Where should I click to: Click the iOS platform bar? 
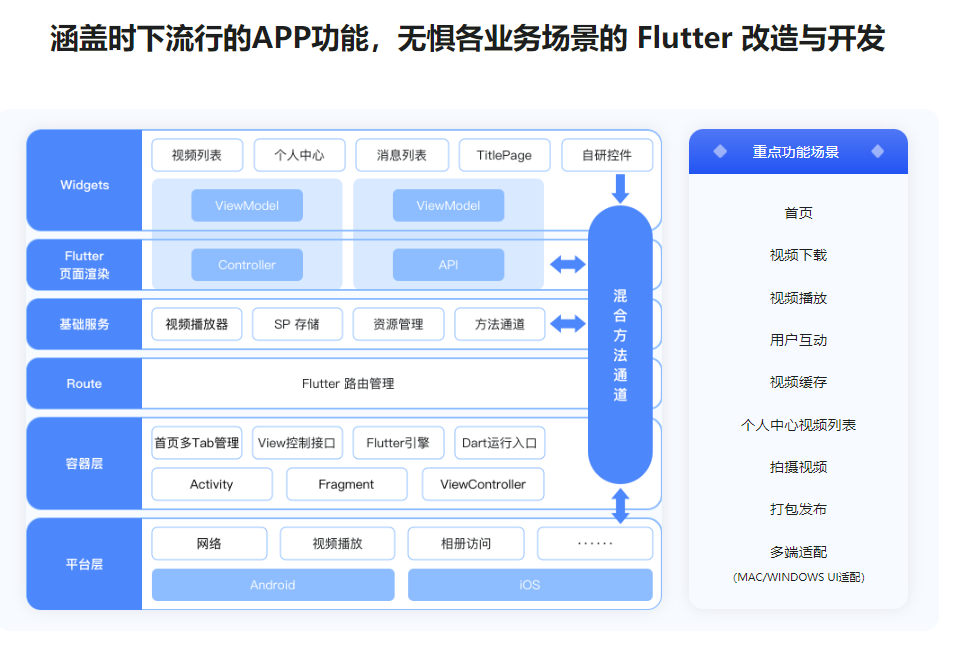click(x=530, y=585)
